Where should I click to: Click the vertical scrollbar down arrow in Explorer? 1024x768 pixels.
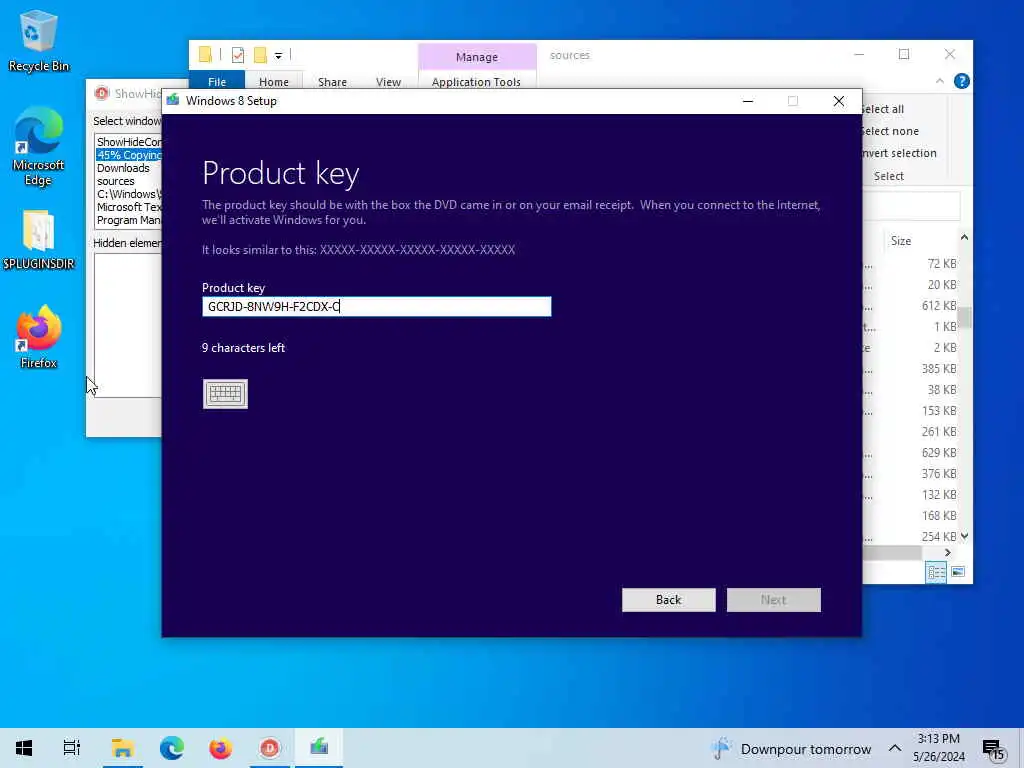tap(965, 536)
